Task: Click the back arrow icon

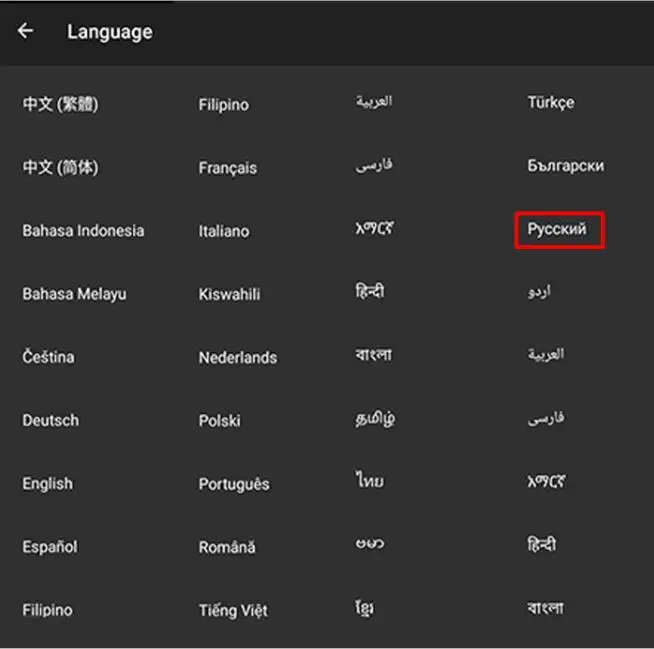Action: tap(25, 31)
